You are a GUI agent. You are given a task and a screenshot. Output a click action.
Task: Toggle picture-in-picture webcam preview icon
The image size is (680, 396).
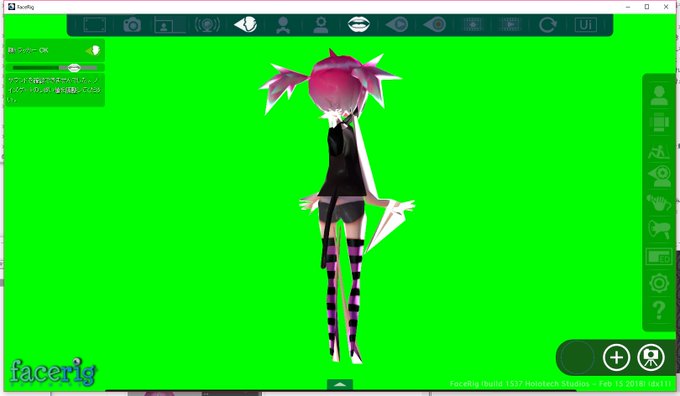(170, 25)
